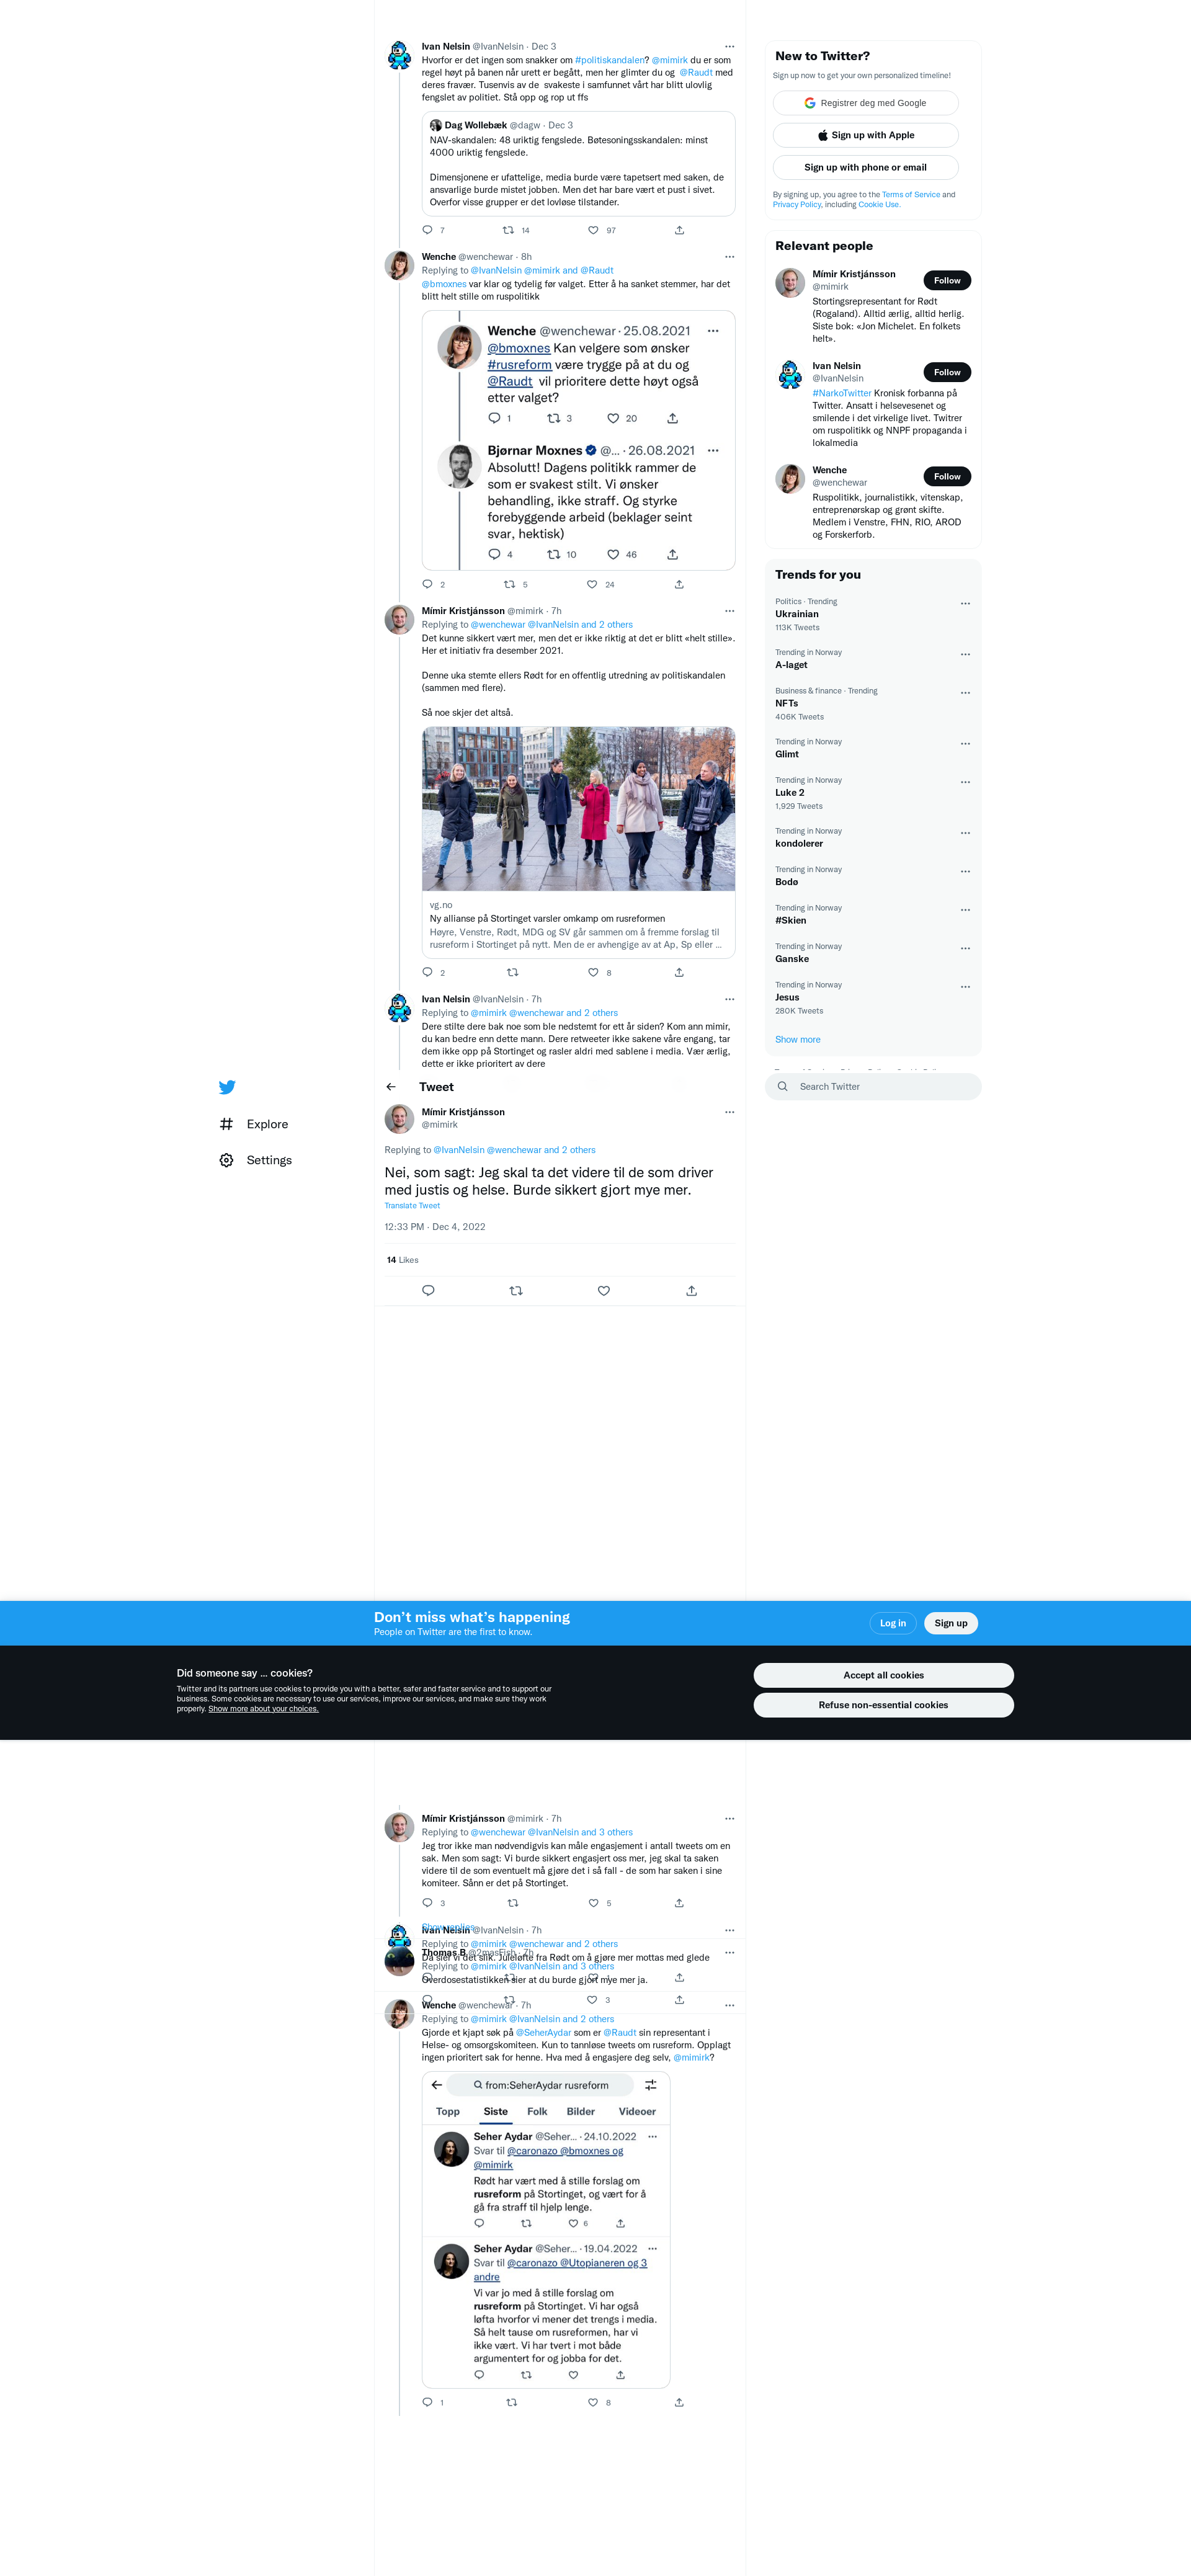Open the A-laget trend

873,659
